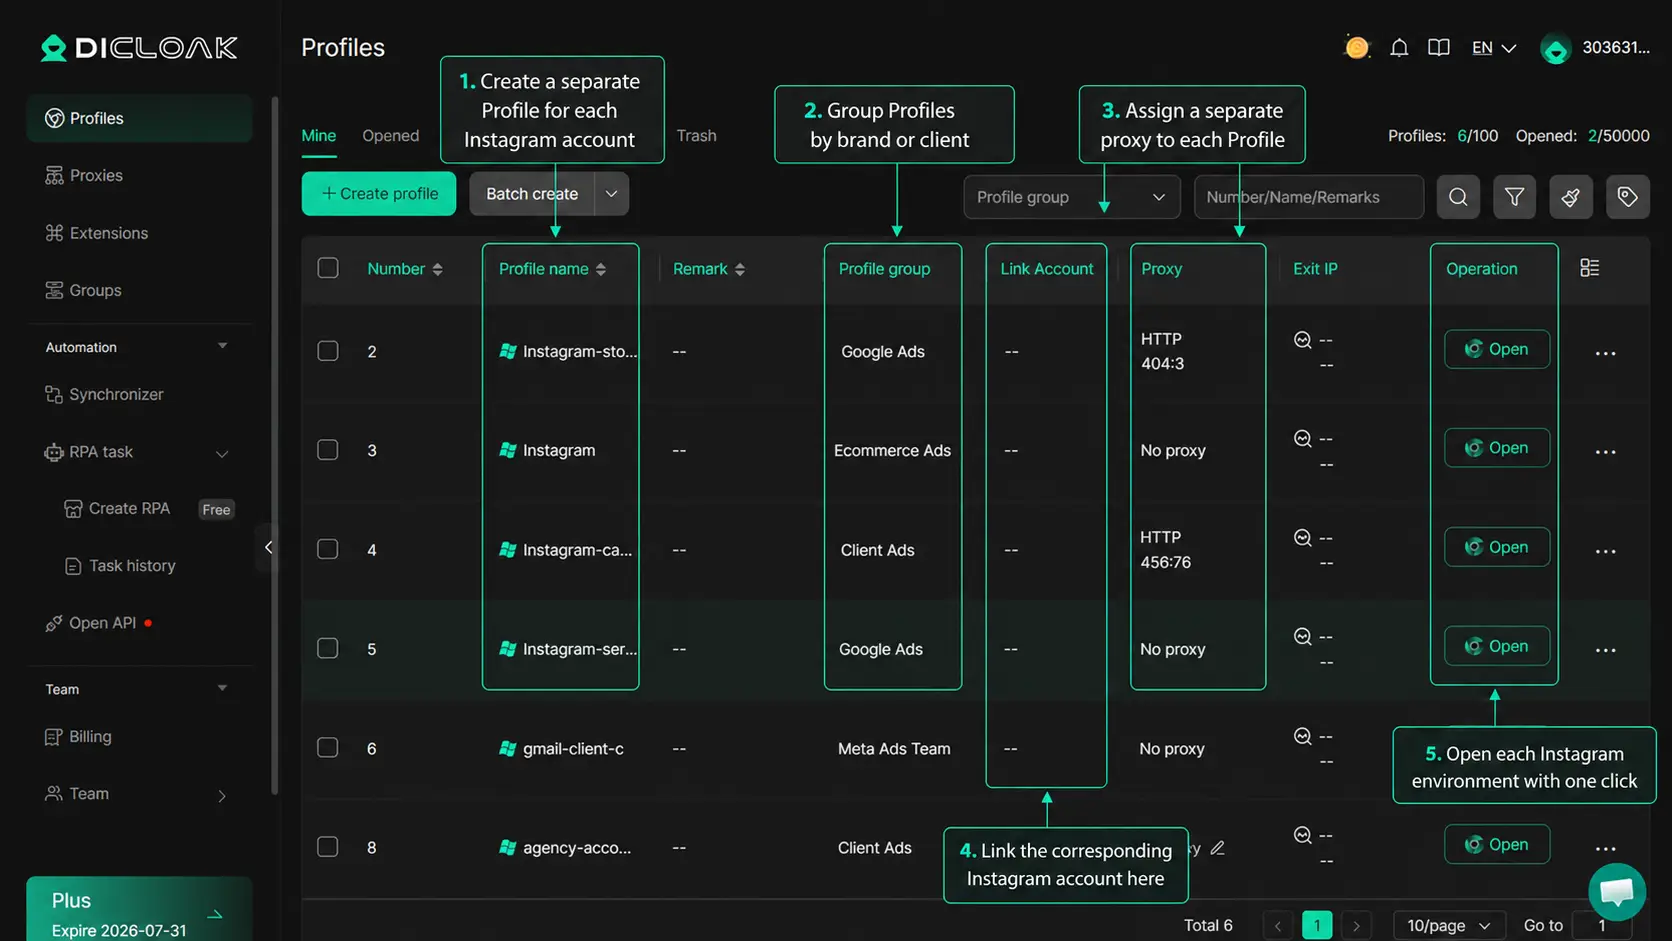The width and height of the screenshot is (1672, 941).
Task: Click the Batch create button
Action: click(532, 194)
